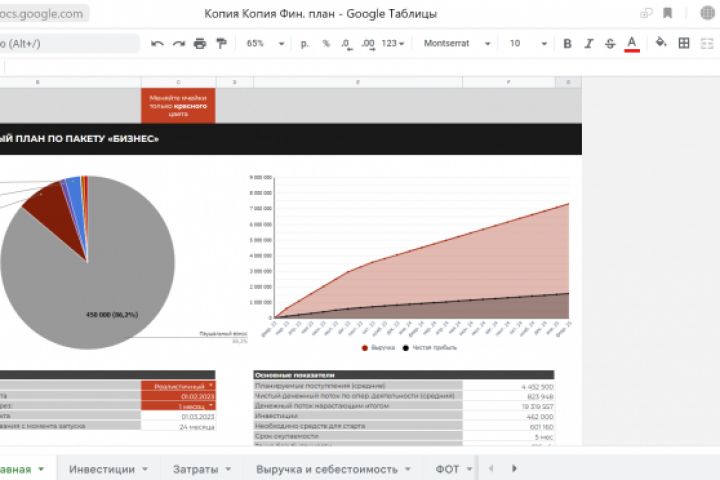Select the value 823 948
The width and height of the screenshot is (720, 480).
508,396
